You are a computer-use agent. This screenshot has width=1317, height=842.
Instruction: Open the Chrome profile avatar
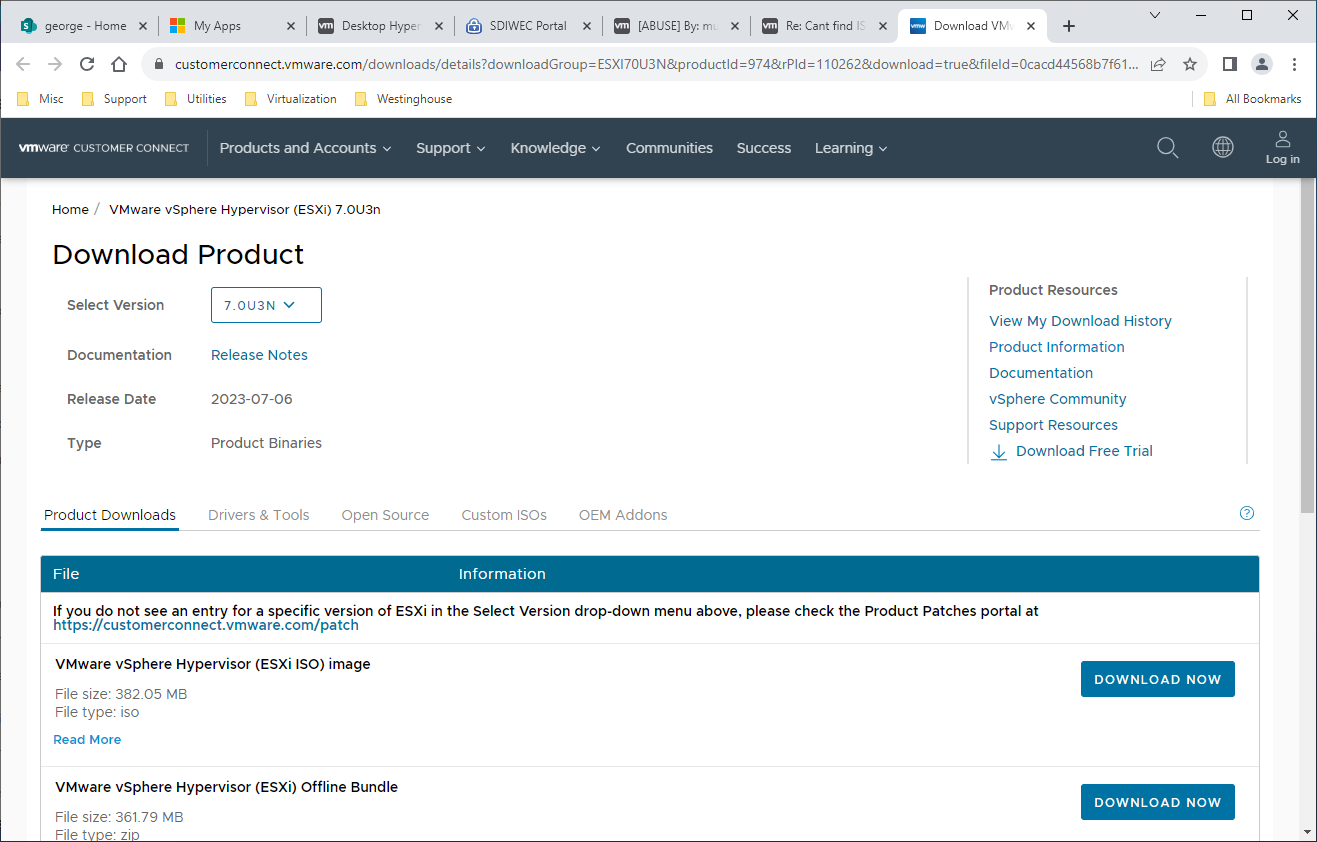point(1262,64)
